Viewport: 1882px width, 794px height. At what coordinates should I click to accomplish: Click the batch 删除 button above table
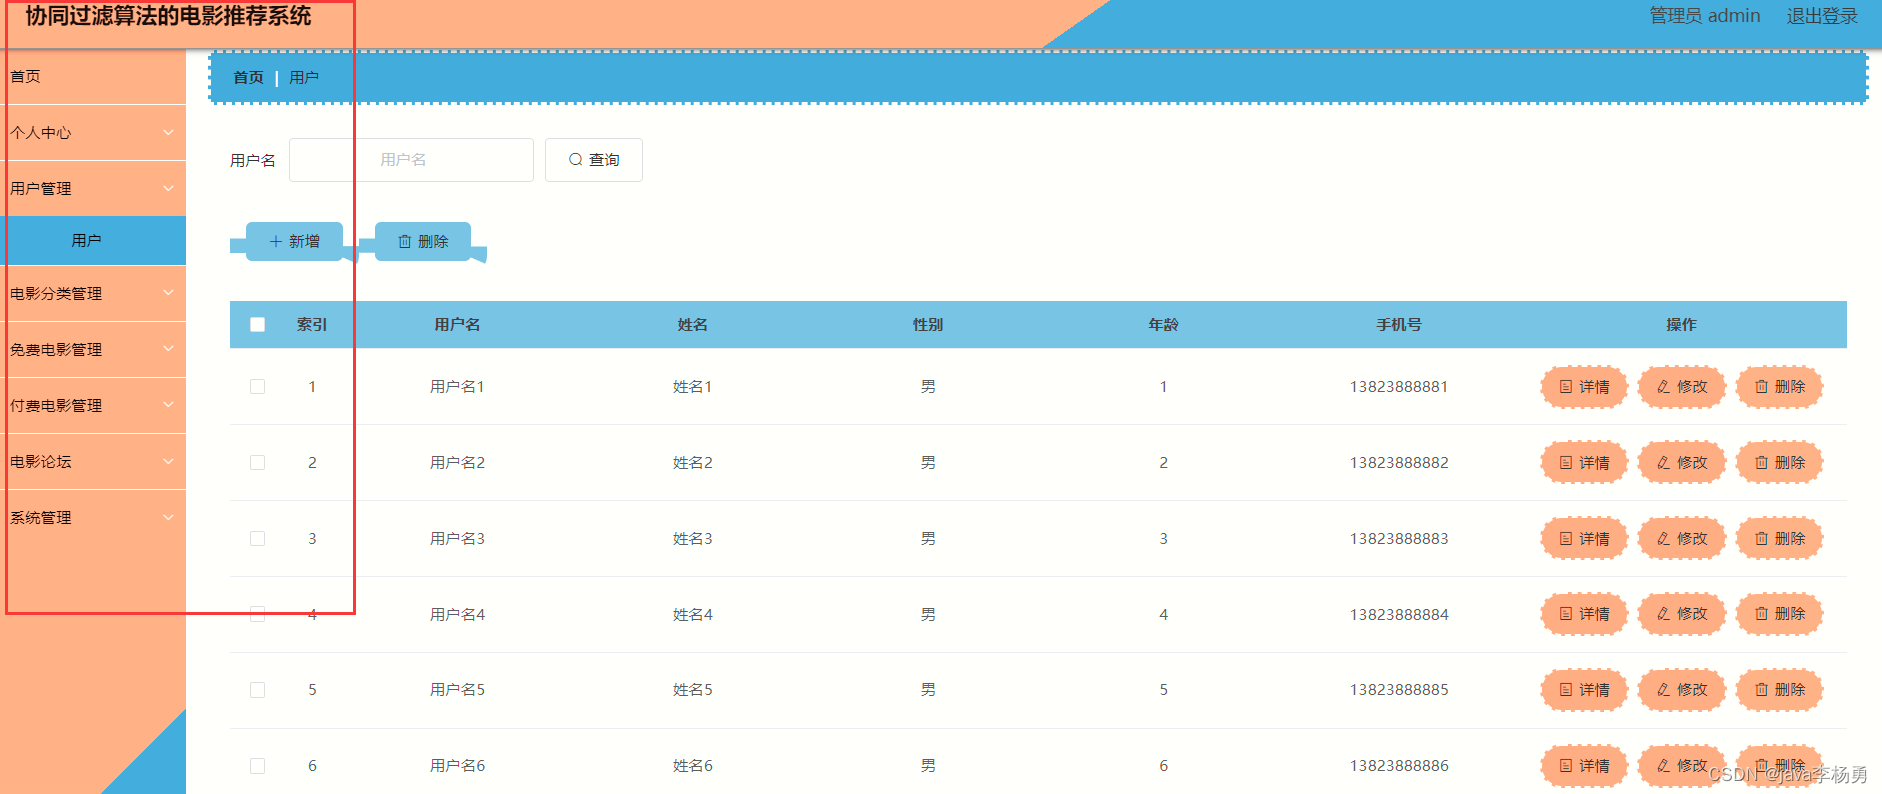pyautogui.click(x=422, y=241)
